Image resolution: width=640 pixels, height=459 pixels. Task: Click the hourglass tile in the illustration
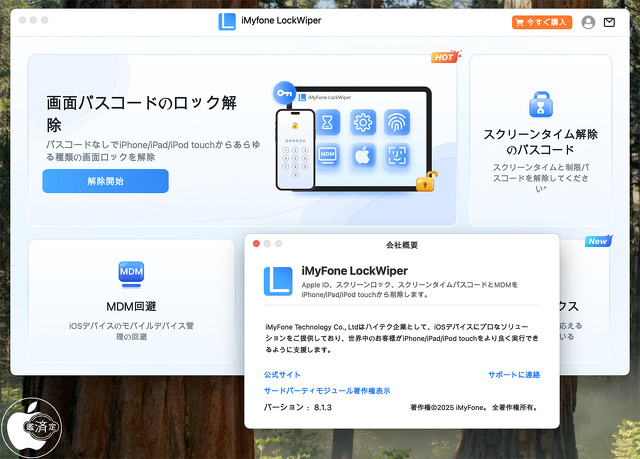click(327, 122)
